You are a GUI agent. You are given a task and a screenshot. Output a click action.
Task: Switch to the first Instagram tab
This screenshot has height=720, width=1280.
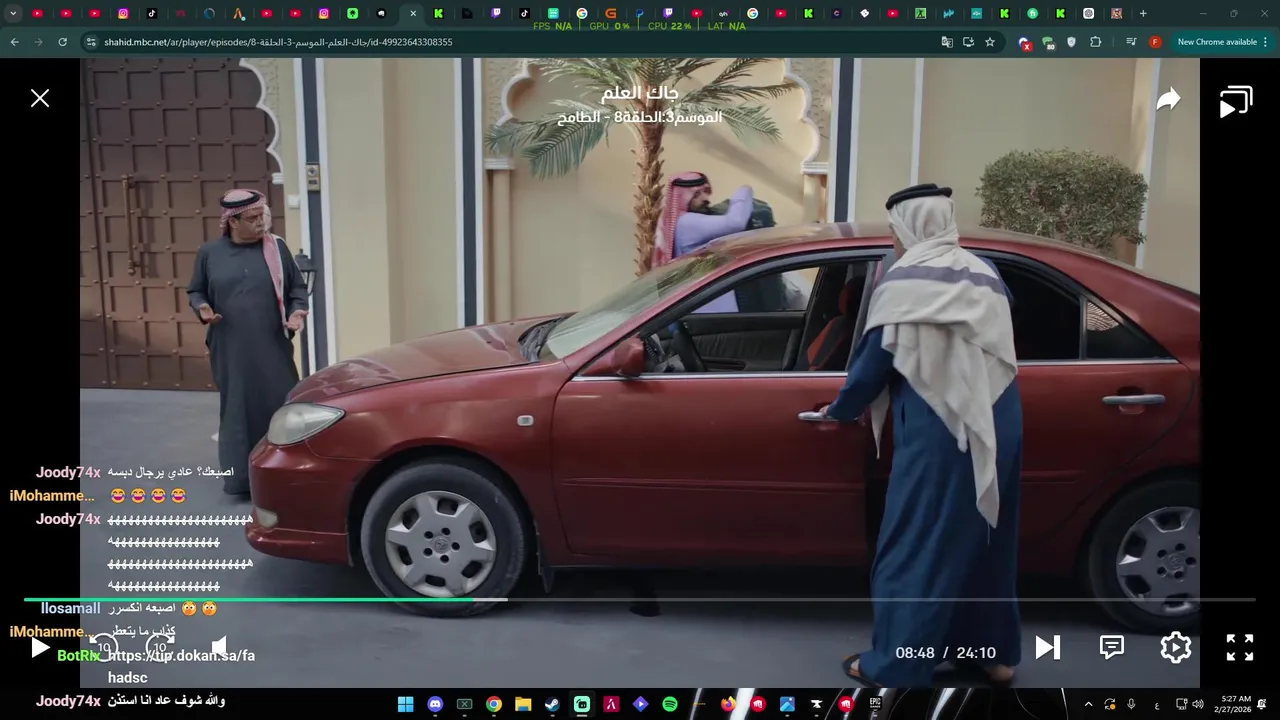(x=123, y=13)
